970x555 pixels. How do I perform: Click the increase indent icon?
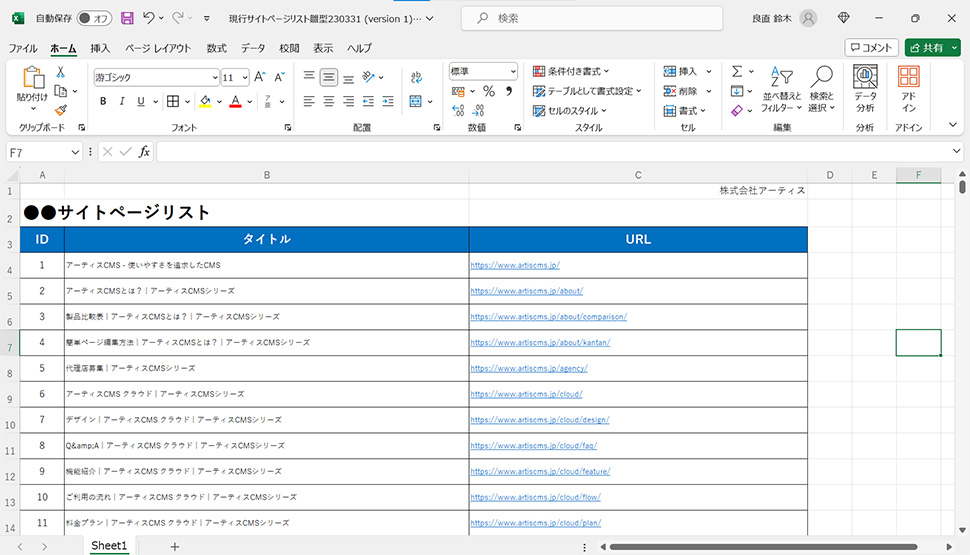[388, 101]
